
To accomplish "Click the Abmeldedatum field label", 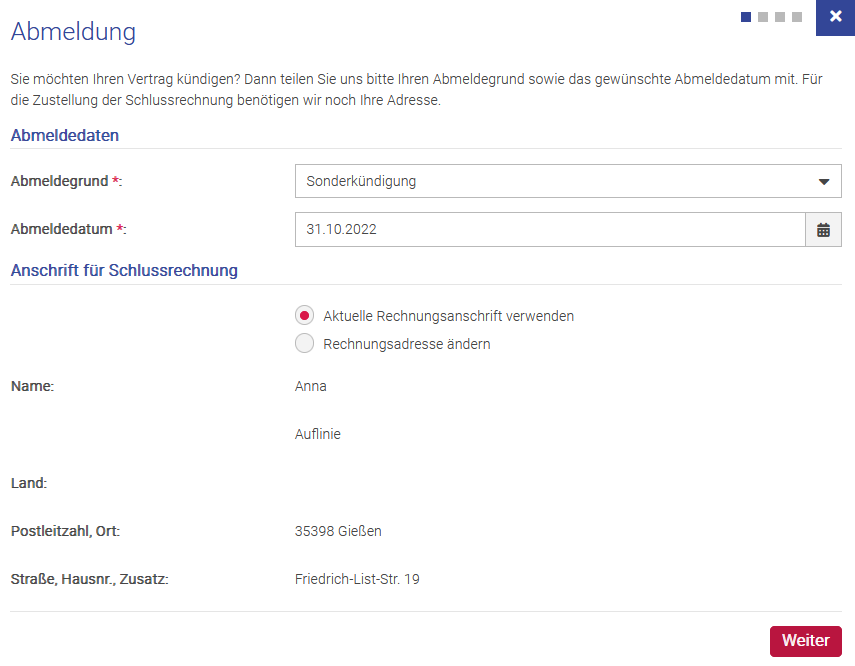I will coord(62,230).
